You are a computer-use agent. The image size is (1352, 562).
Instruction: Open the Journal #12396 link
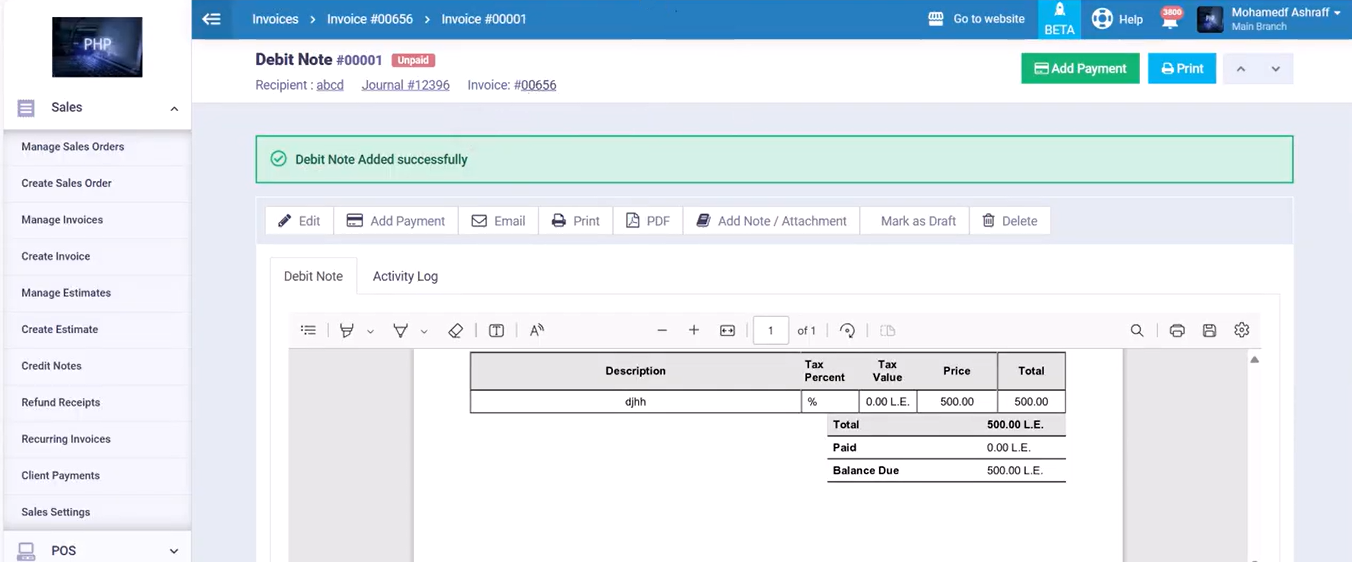[405, 85]
